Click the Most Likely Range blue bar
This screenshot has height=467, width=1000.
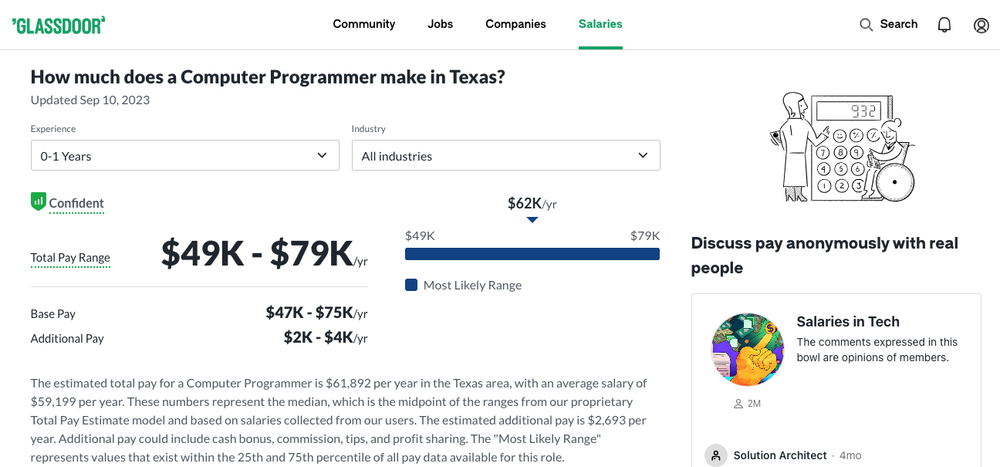[x=532, y=254]
